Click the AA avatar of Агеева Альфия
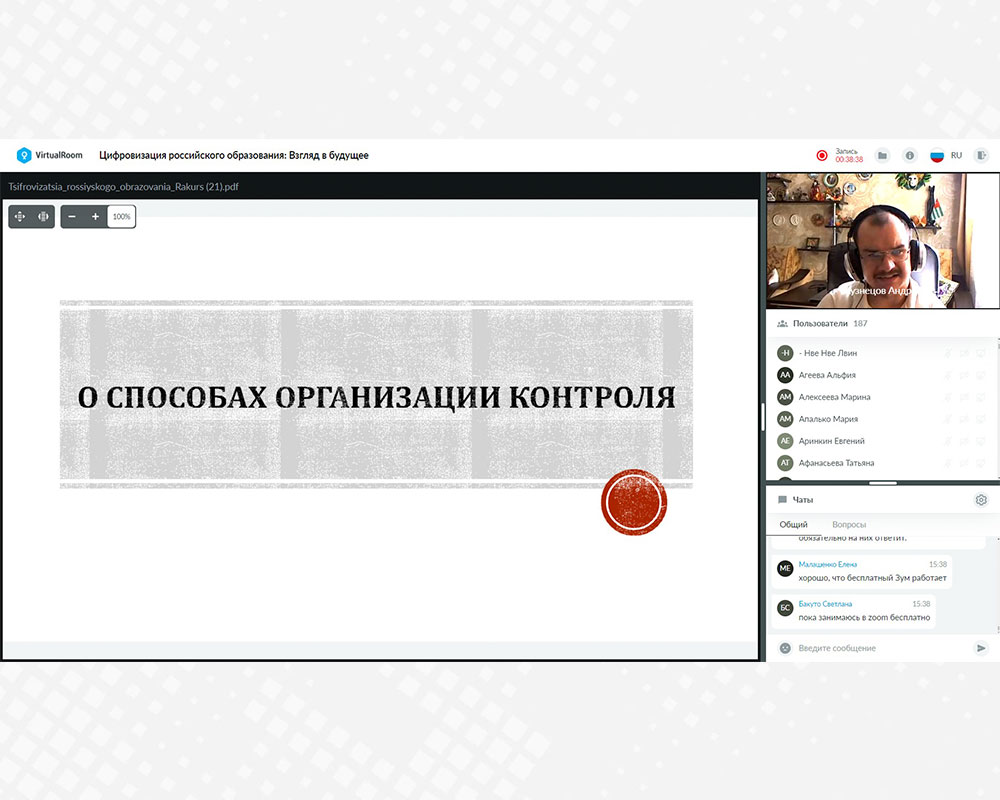Viewport: 1000px width, 800px height. [x=785, y=375]
